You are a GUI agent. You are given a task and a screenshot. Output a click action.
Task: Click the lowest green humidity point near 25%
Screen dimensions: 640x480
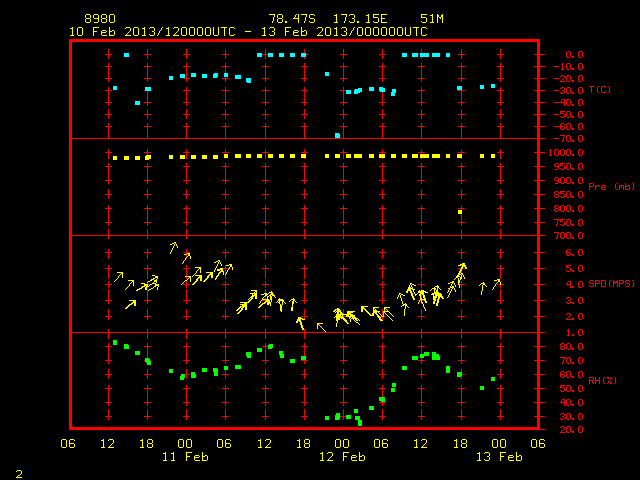[x=360, y=423]
